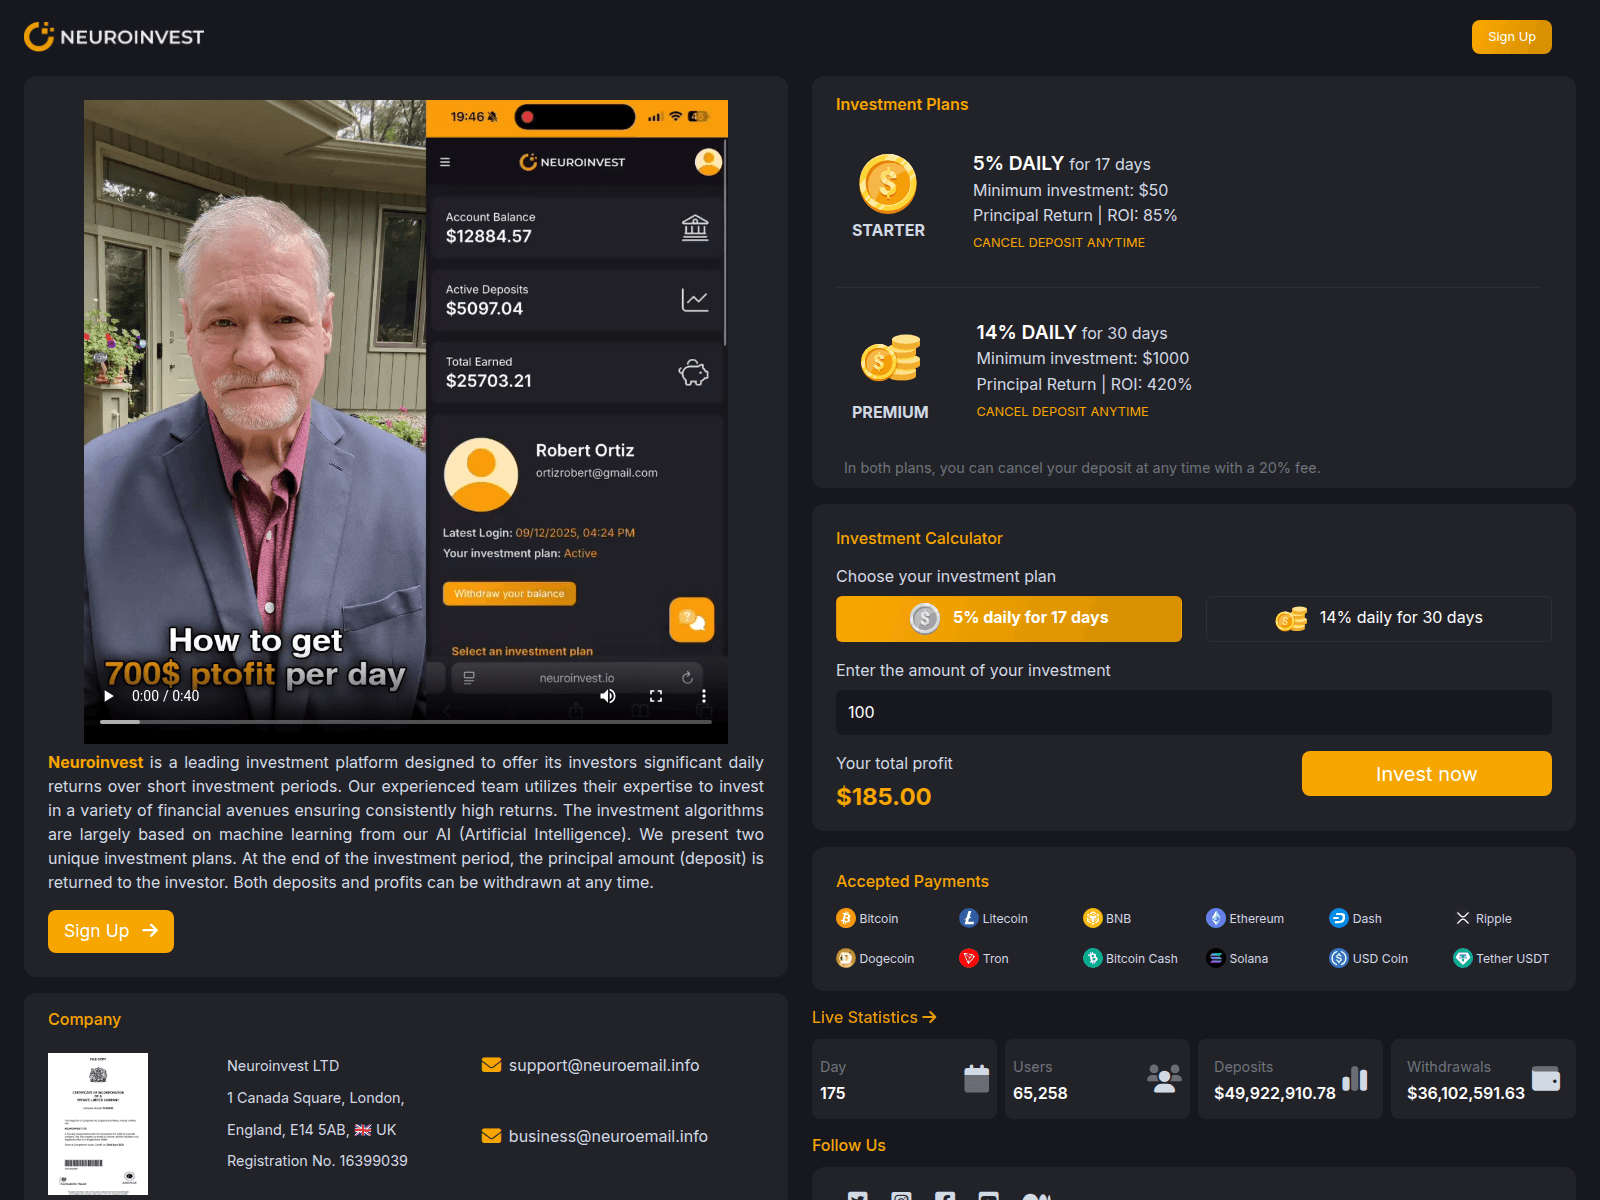Select the Ethereum payment icon
The width and height of the screenshot is (1600, 1200).
point(1216,918)
